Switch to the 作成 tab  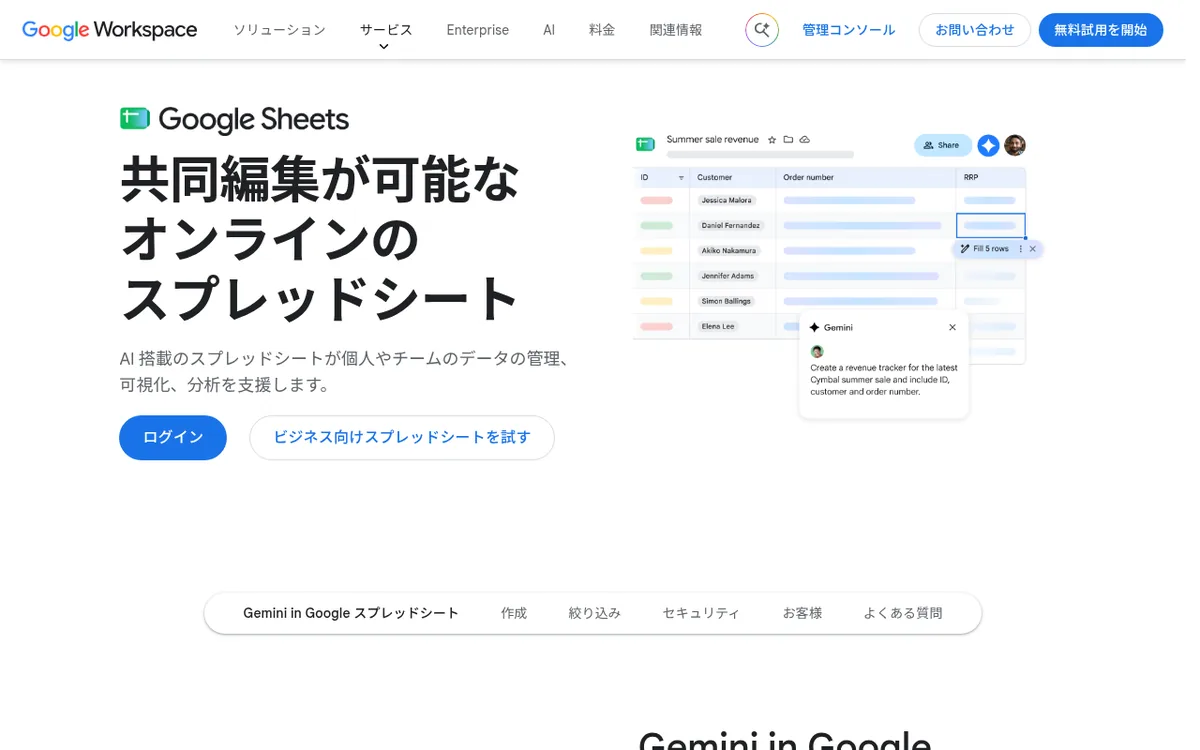(514, 613)
